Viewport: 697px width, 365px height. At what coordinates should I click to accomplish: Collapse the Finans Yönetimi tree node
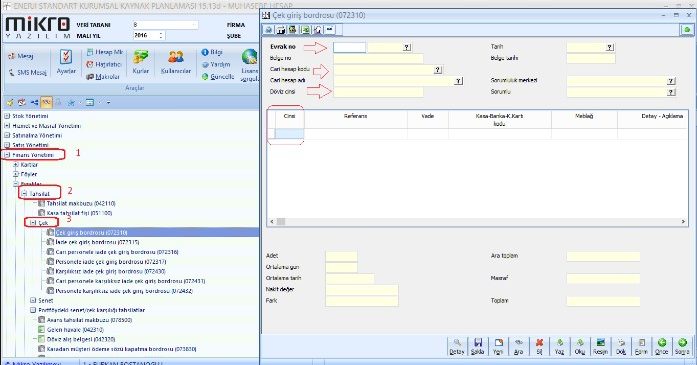point(7,155)
